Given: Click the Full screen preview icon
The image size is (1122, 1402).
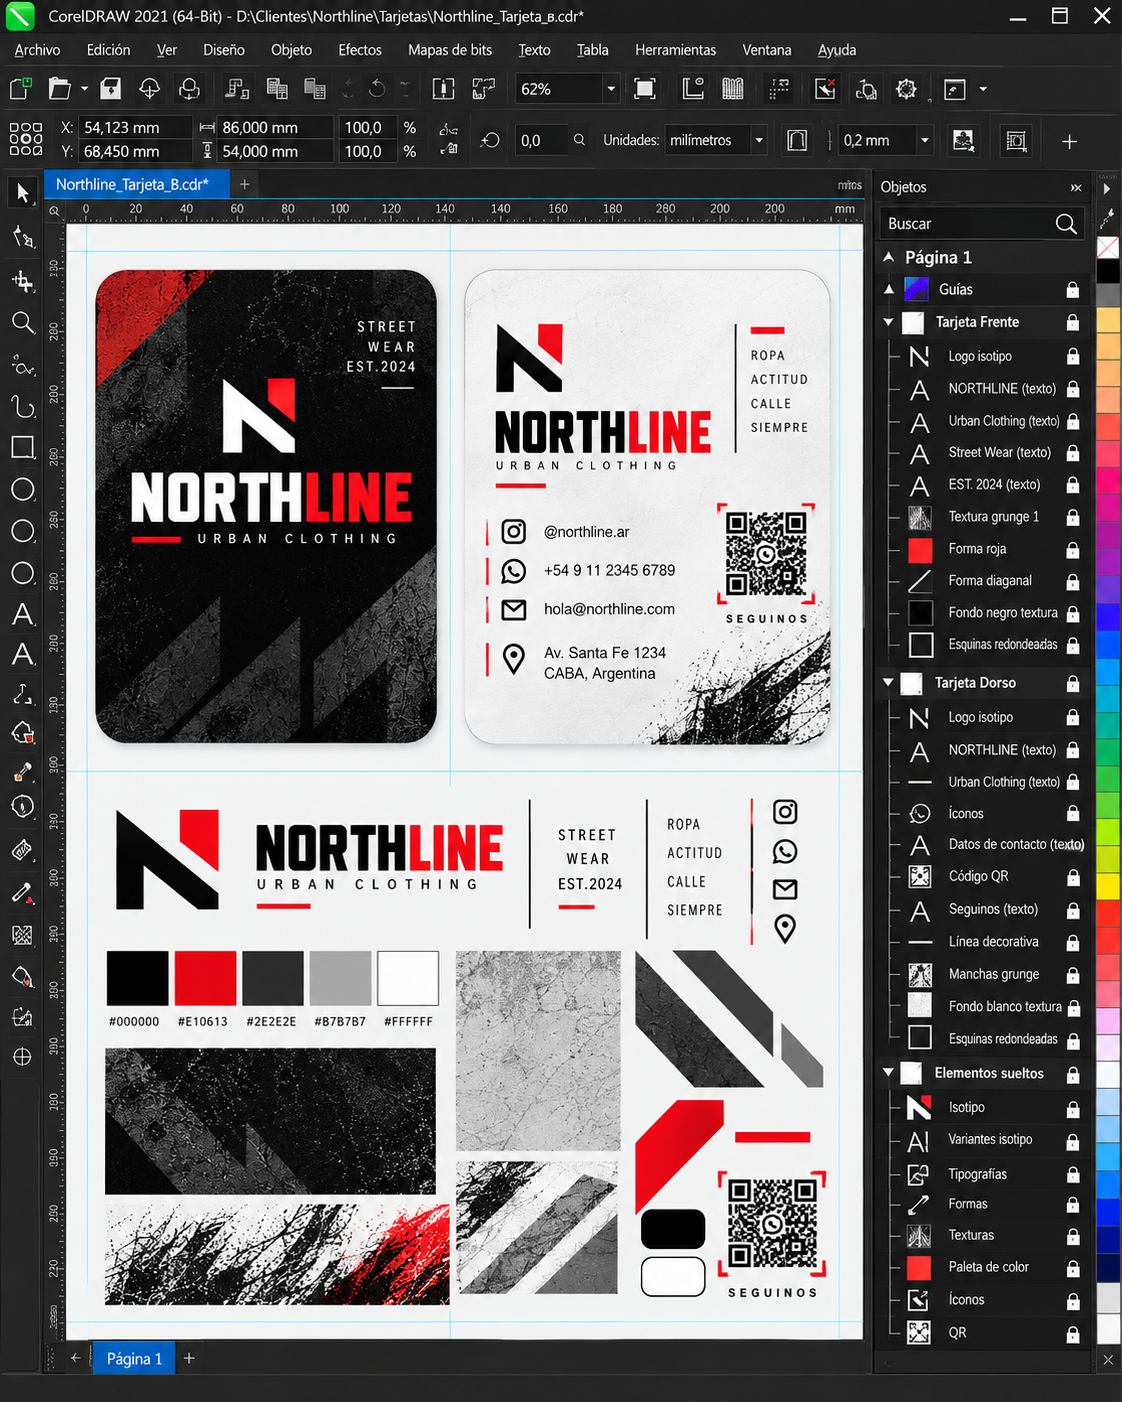Looking at the screenshot, I should point(645,89).
